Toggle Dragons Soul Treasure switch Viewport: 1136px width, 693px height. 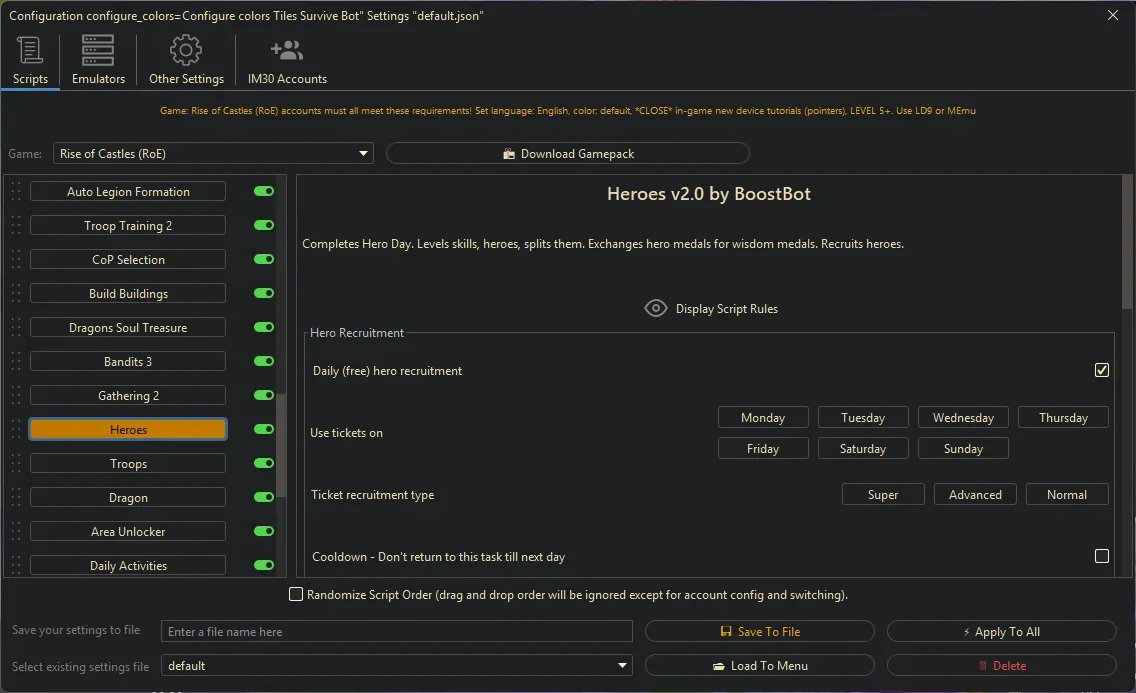(264, 327)
